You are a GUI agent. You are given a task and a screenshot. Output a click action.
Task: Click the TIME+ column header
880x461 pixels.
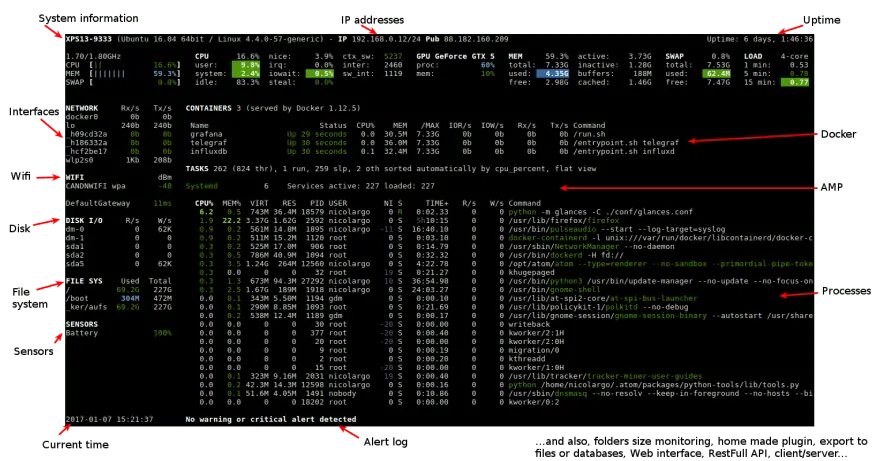[x=437, y=203]
